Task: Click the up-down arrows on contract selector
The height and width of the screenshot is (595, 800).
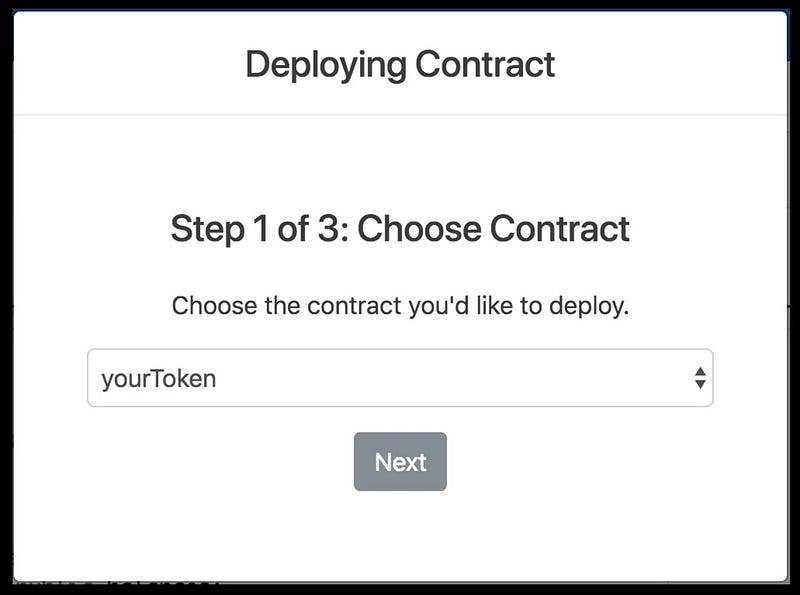Action: pos(700,378)
